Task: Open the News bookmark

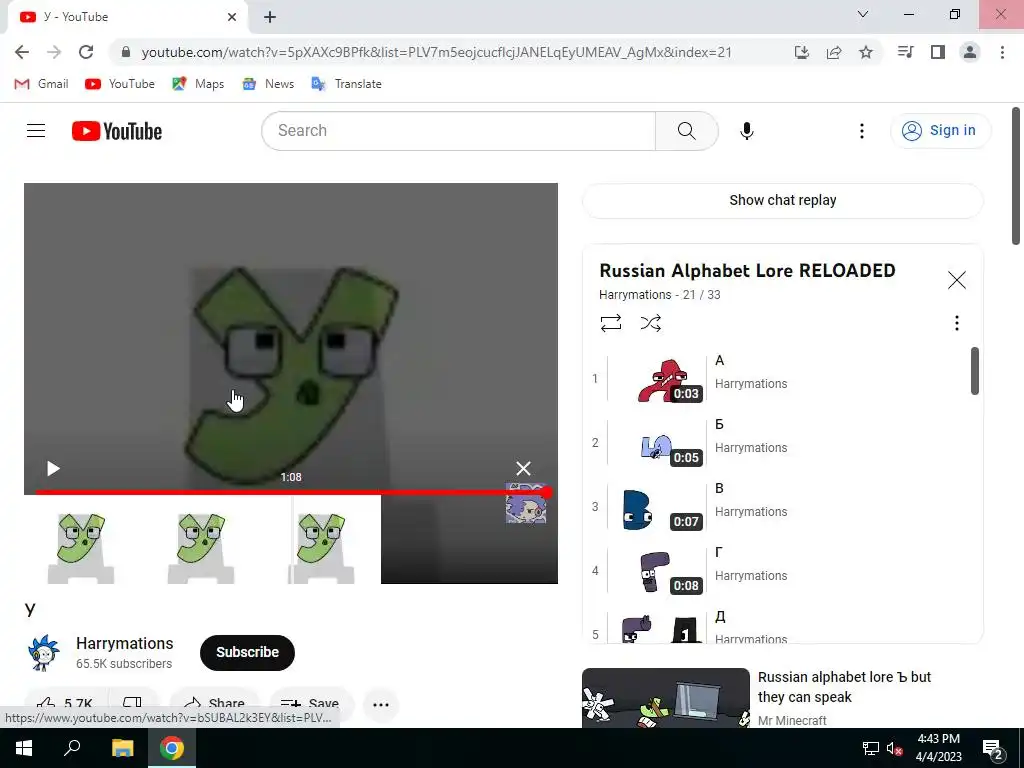Action: 268,84
